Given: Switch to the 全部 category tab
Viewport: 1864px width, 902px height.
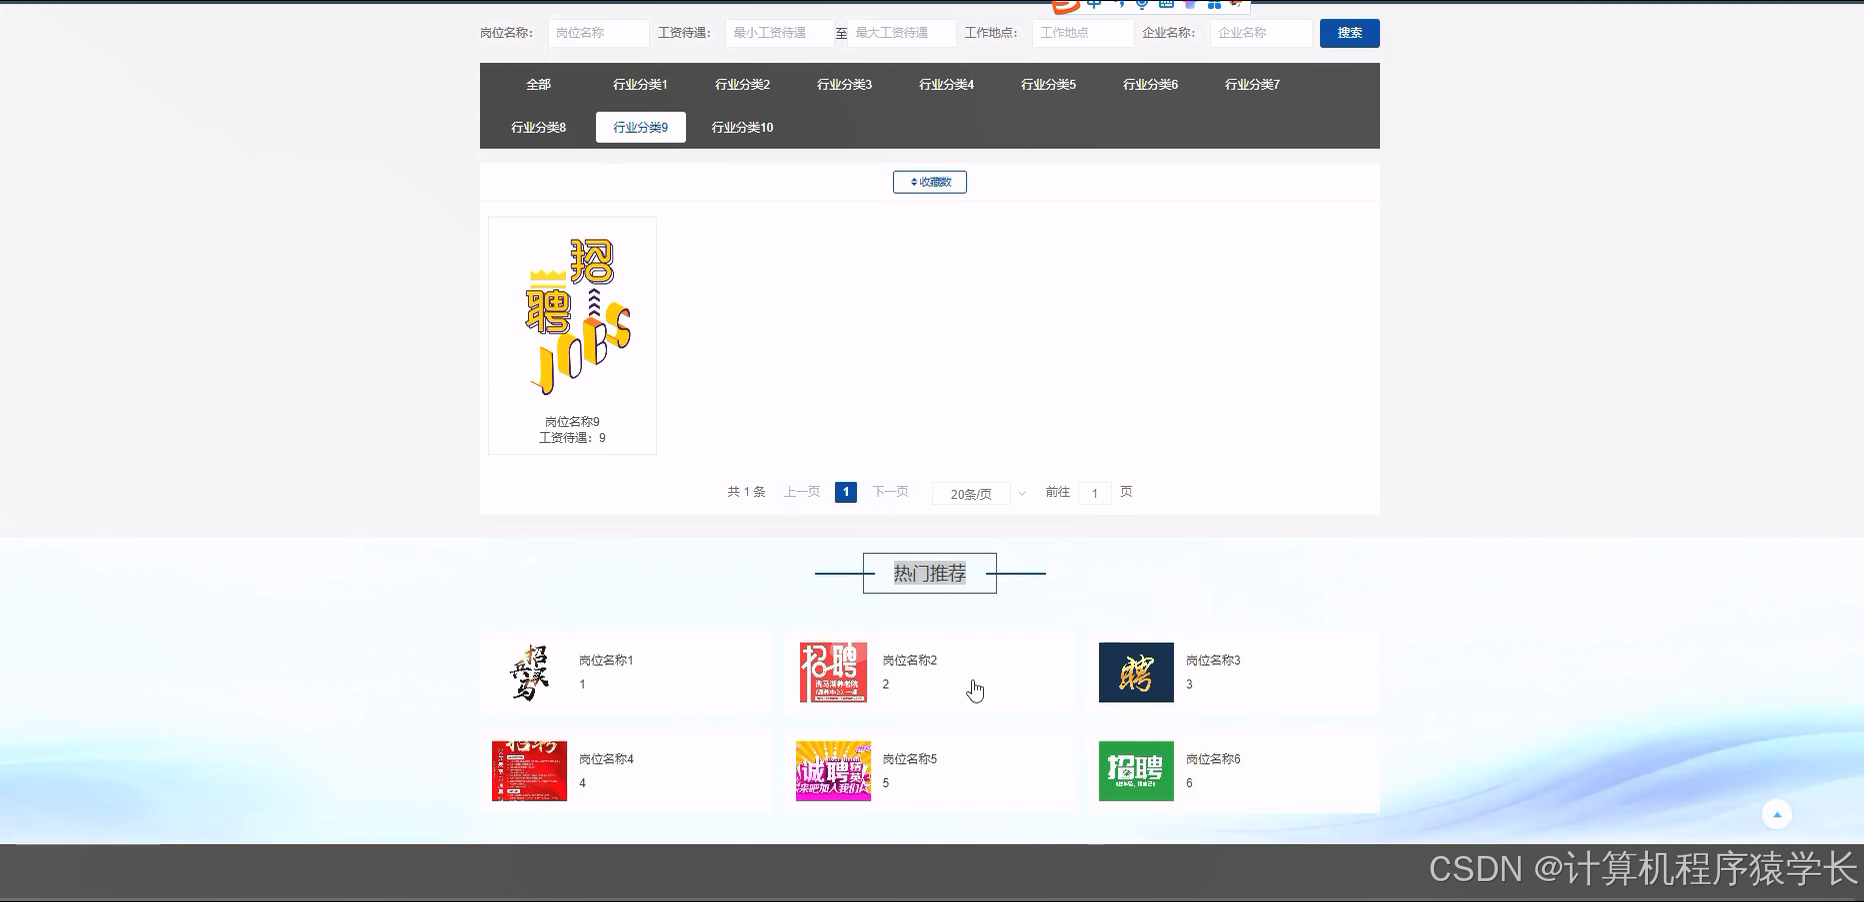Looking at the screenshot, I should (x=538, y=84).
